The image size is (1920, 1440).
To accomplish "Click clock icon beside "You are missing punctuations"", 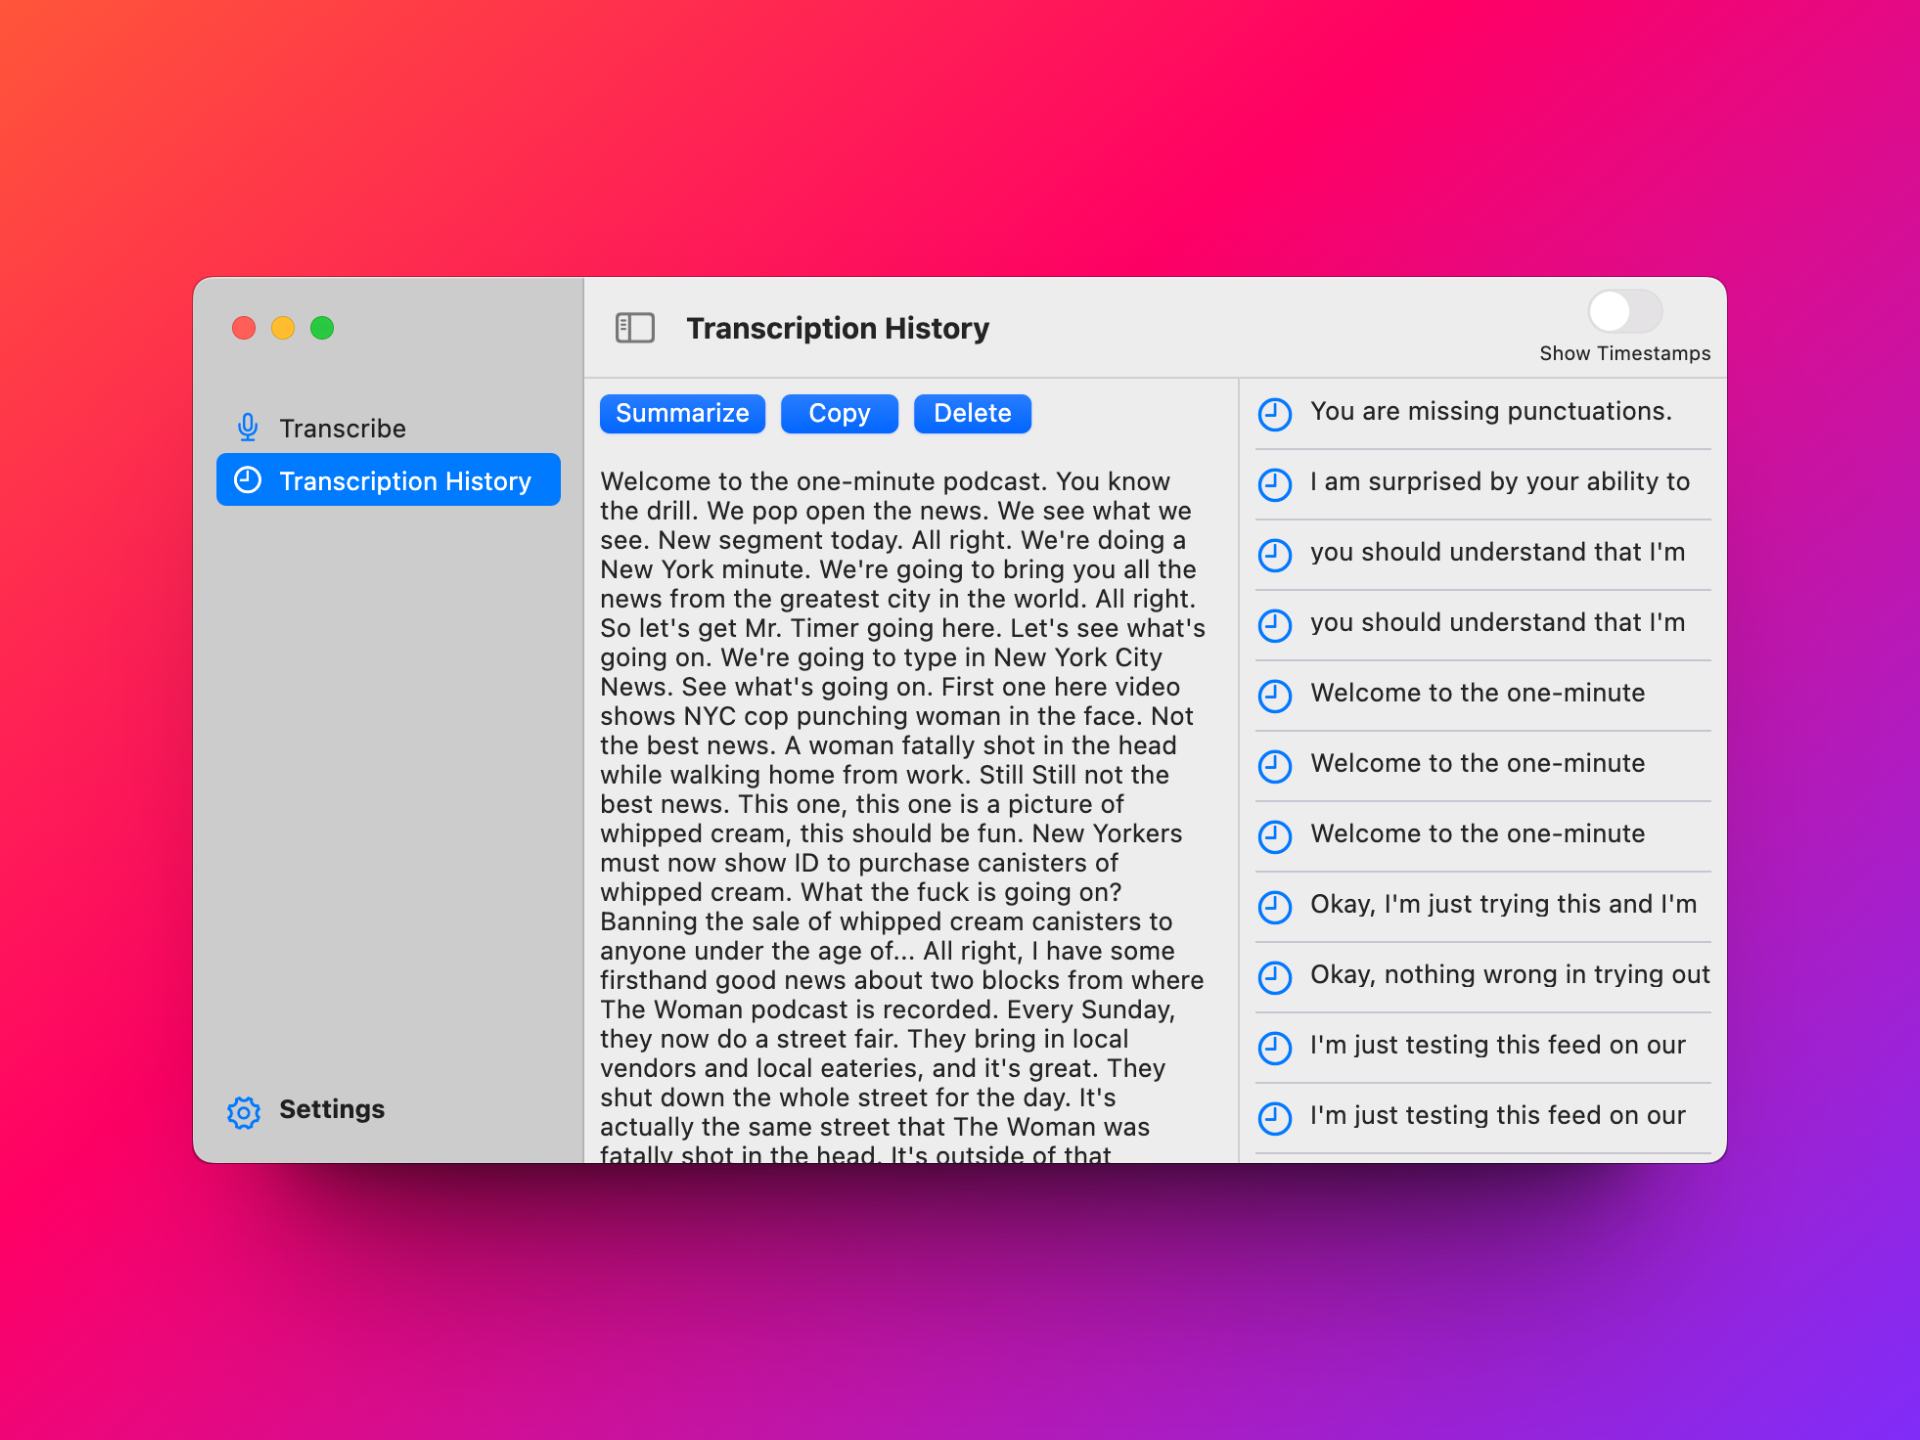I will (x=1274, y=413).
